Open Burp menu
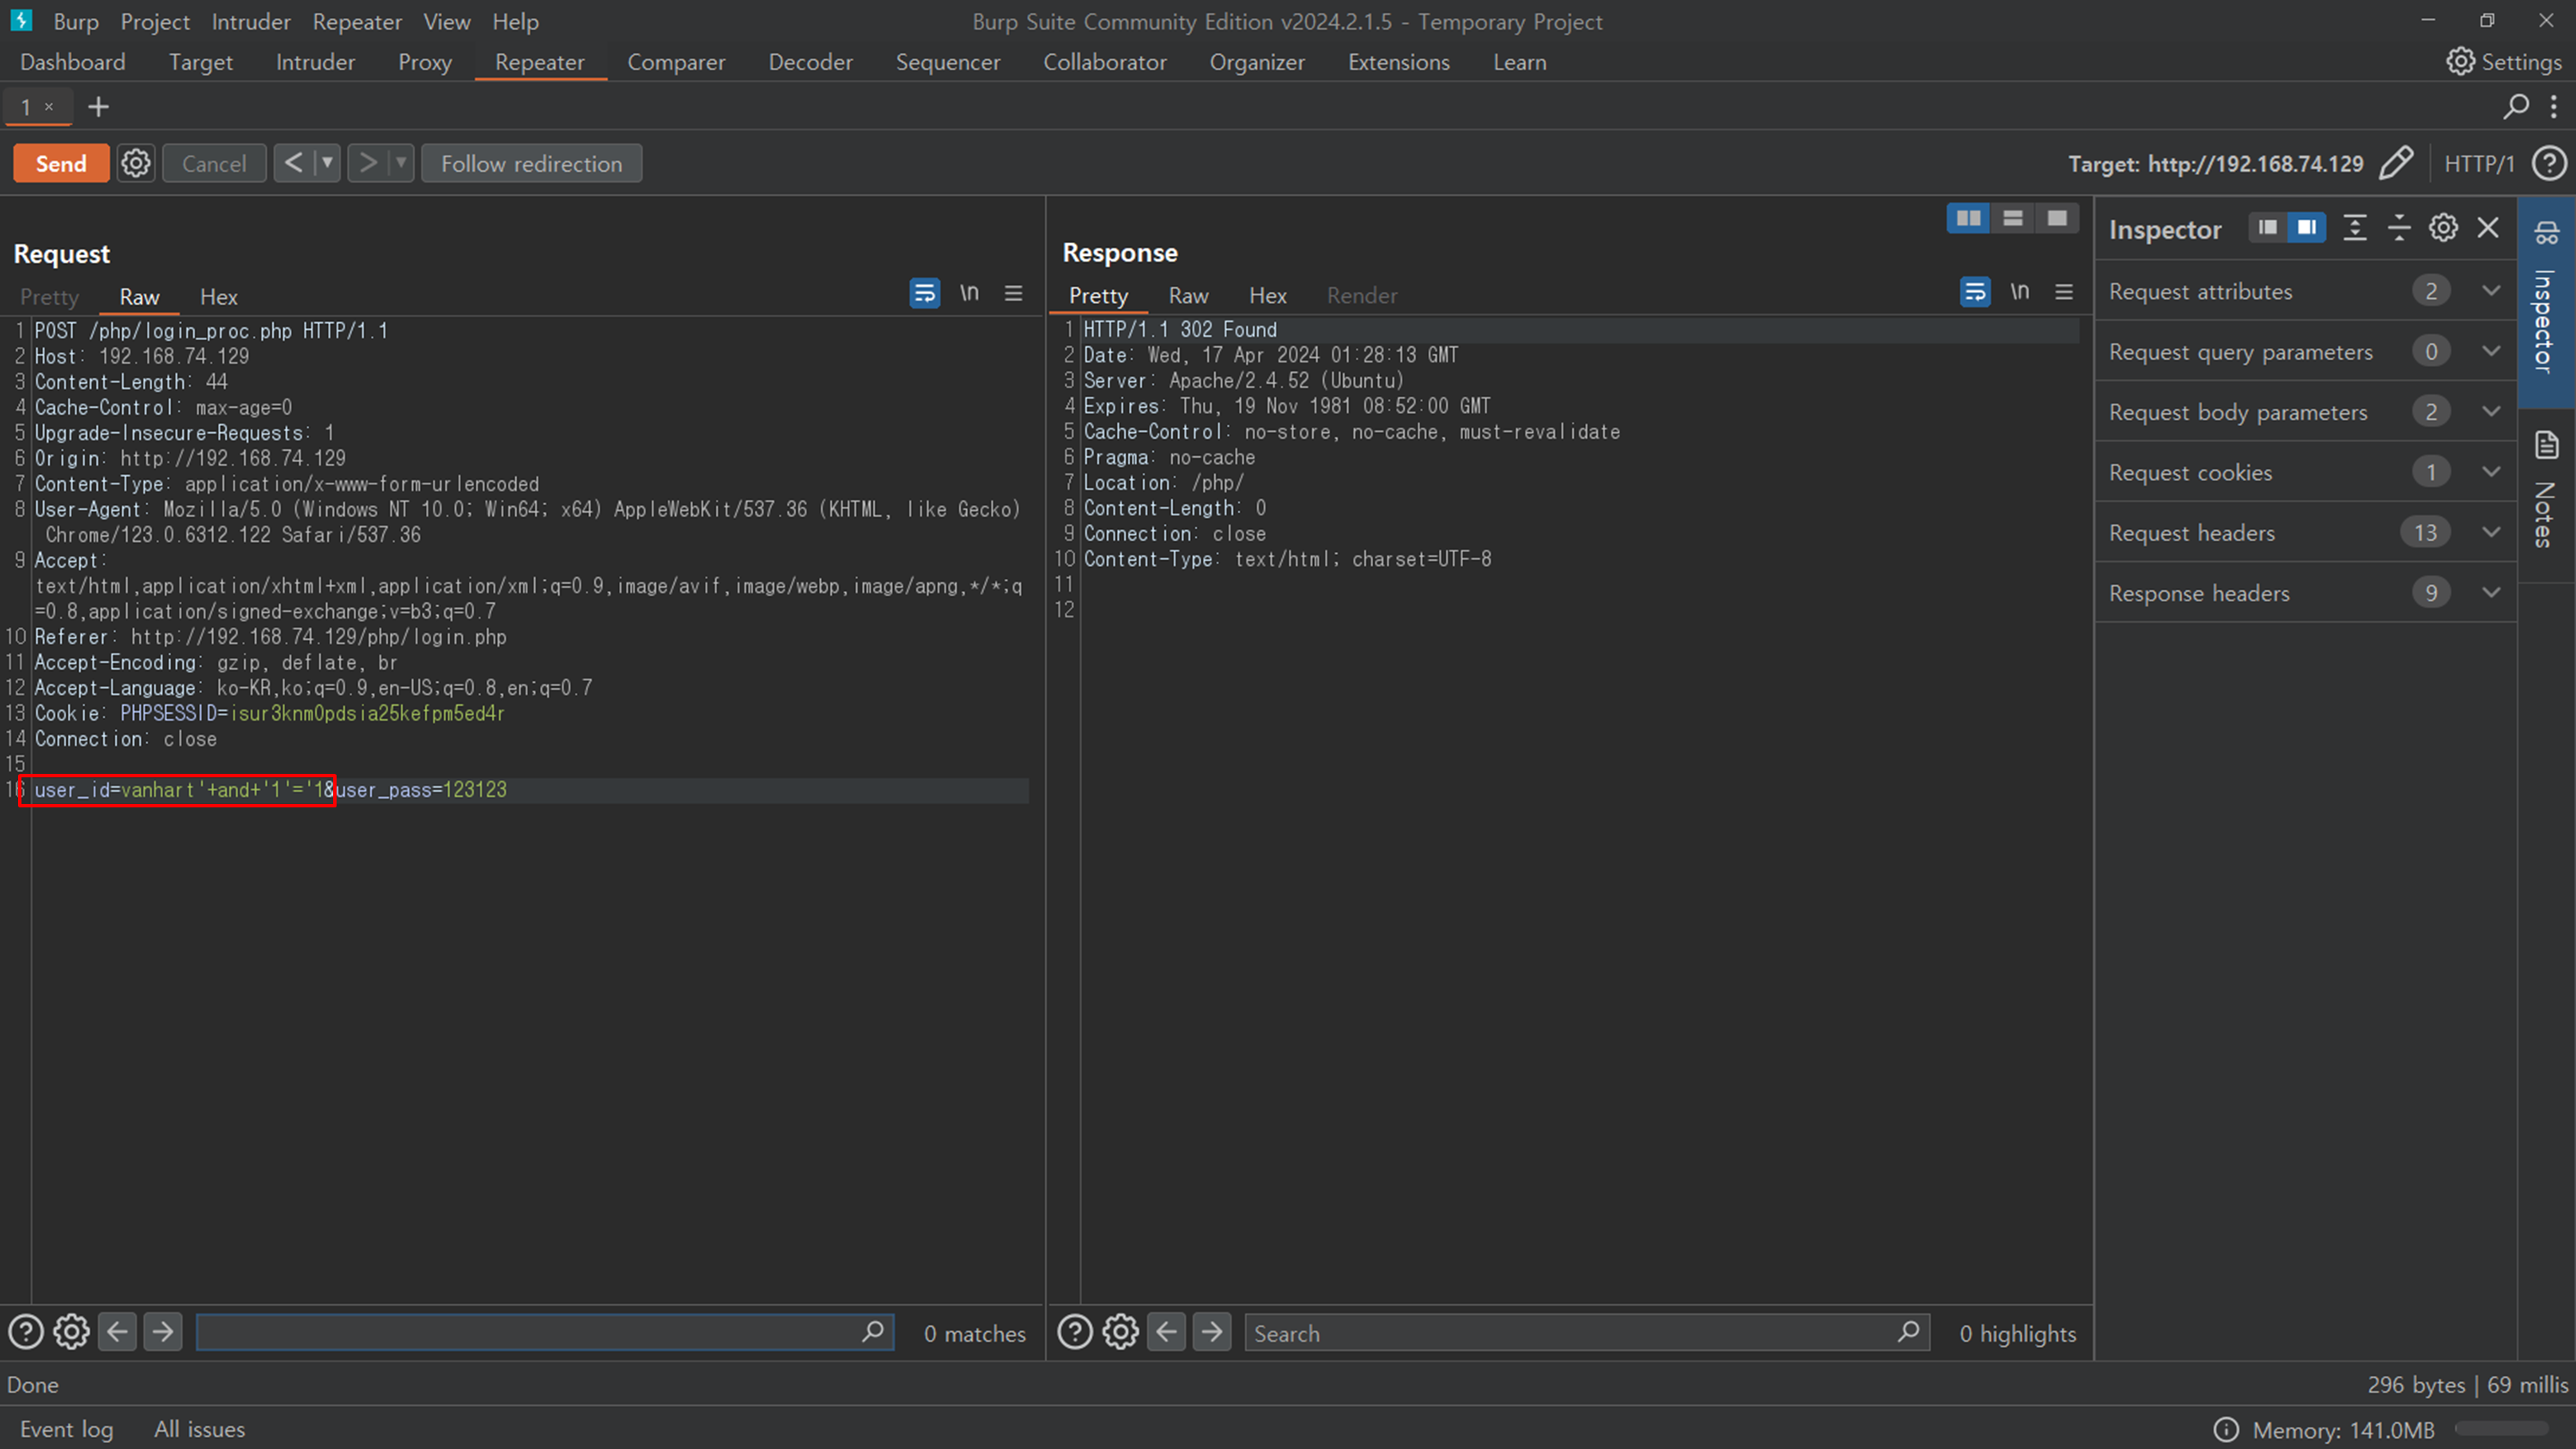The height and width of the screenshot is (1449, 2576). pos(76,21)
